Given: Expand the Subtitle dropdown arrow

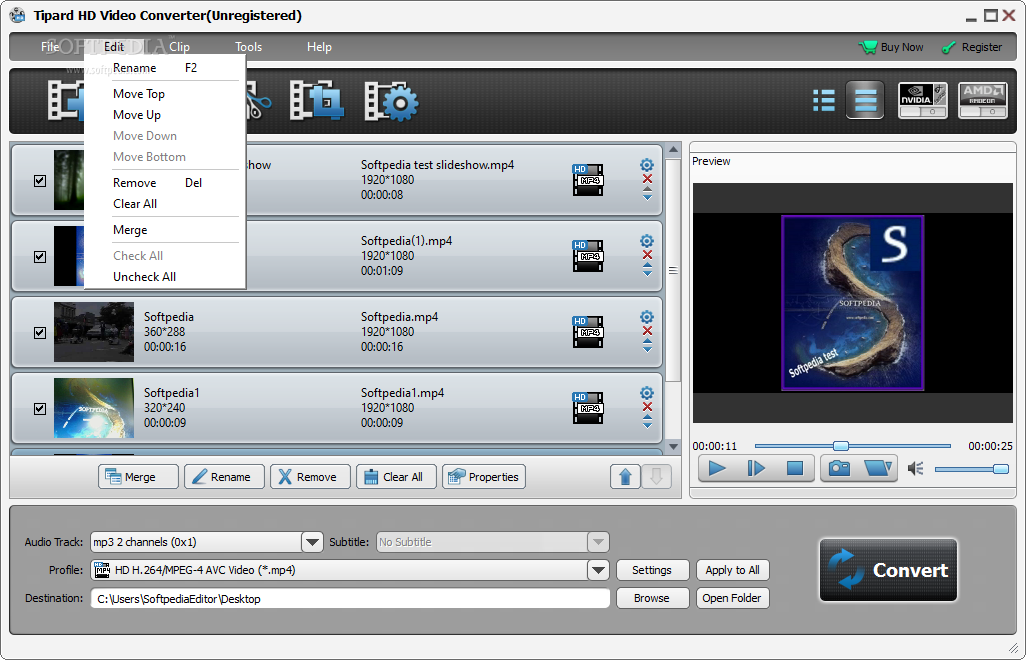Looking at the screenshot, I should [598, 542].
